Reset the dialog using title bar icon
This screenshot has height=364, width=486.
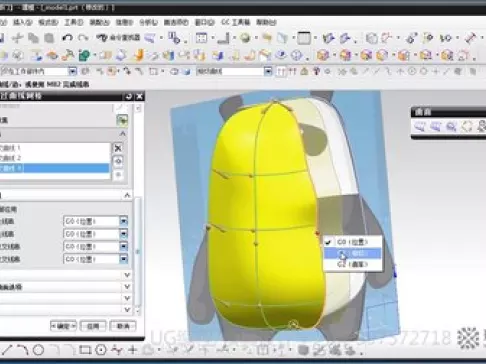tap(129, 97)
